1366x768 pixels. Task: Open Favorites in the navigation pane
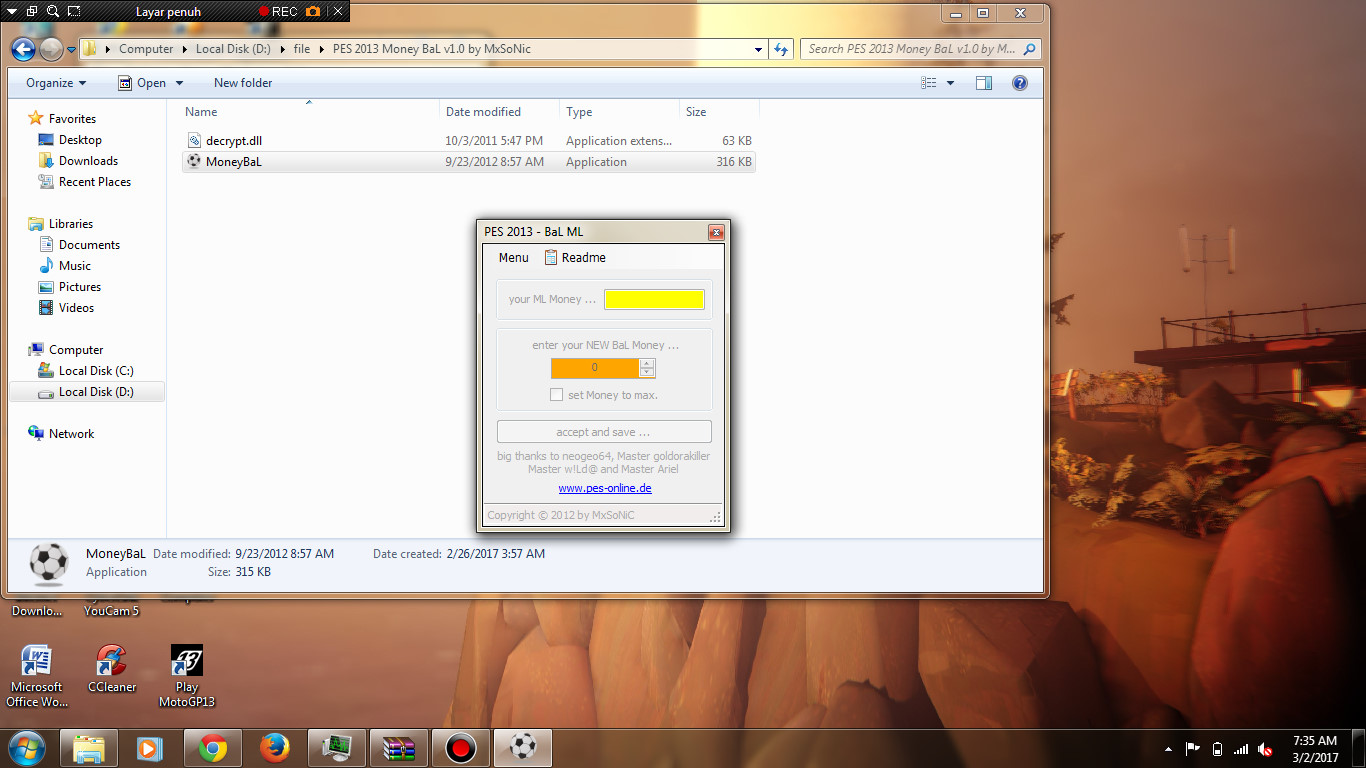(72, 119)
